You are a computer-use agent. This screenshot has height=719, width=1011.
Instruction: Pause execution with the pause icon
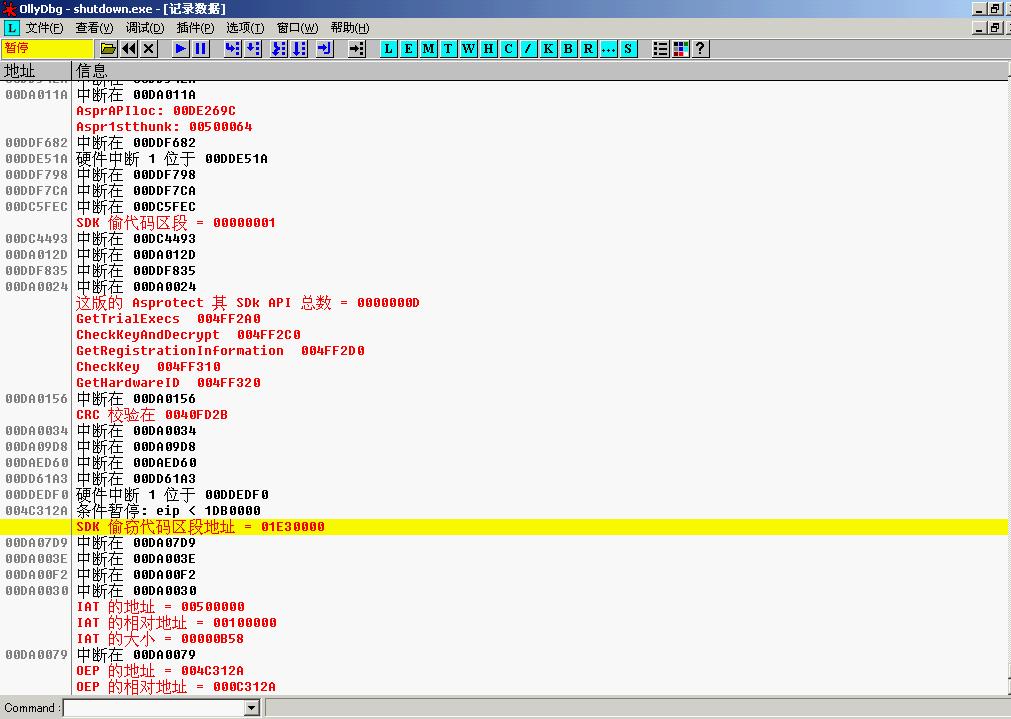click(x=201, y=49)
